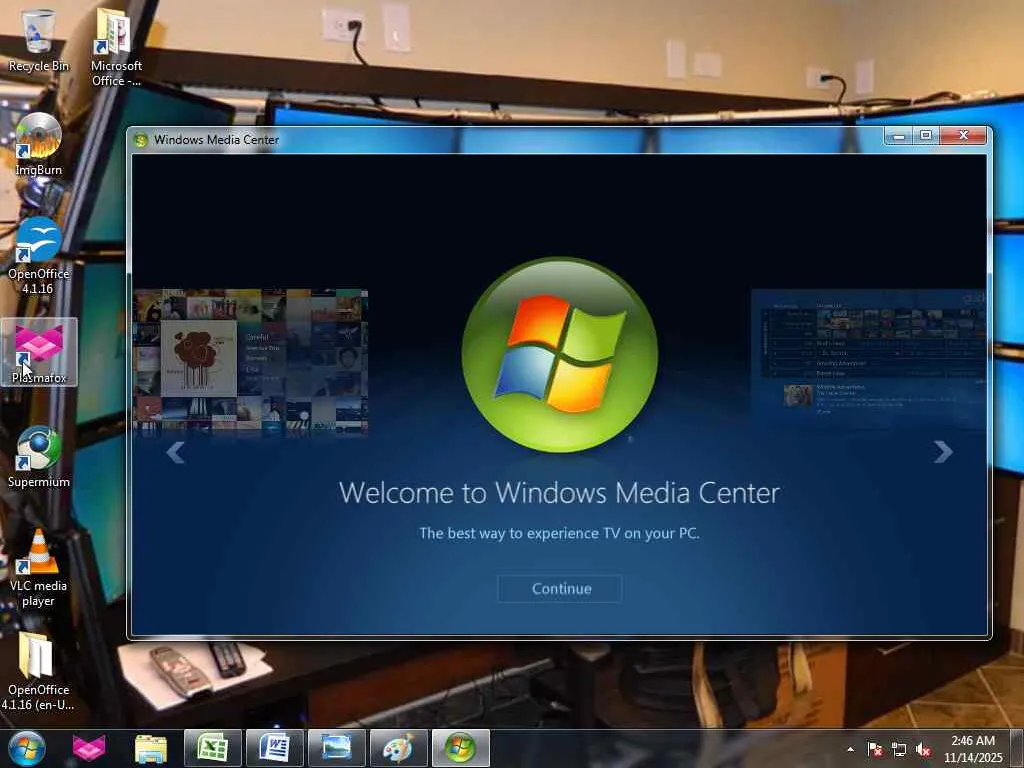Open the VLC media player shortcut

[x=39, y=568]
